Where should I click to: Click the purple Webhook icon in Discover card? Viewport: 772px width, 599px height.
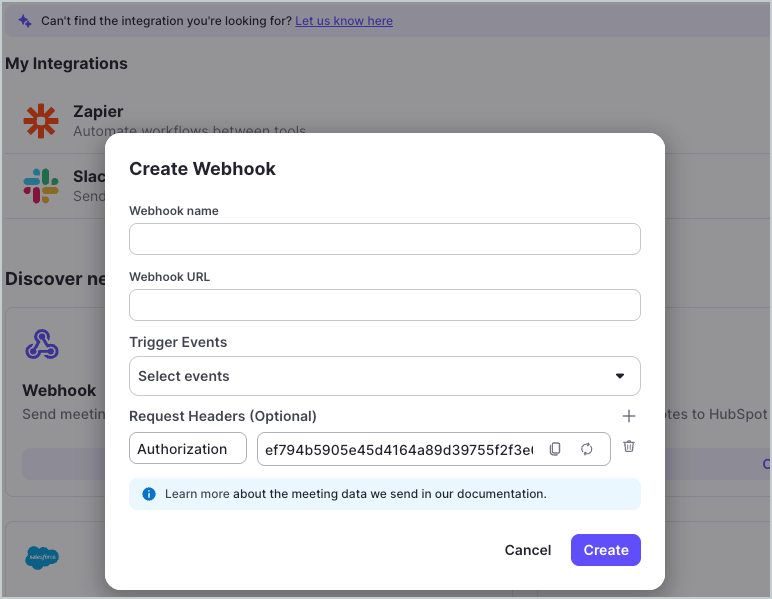(42, 345)
